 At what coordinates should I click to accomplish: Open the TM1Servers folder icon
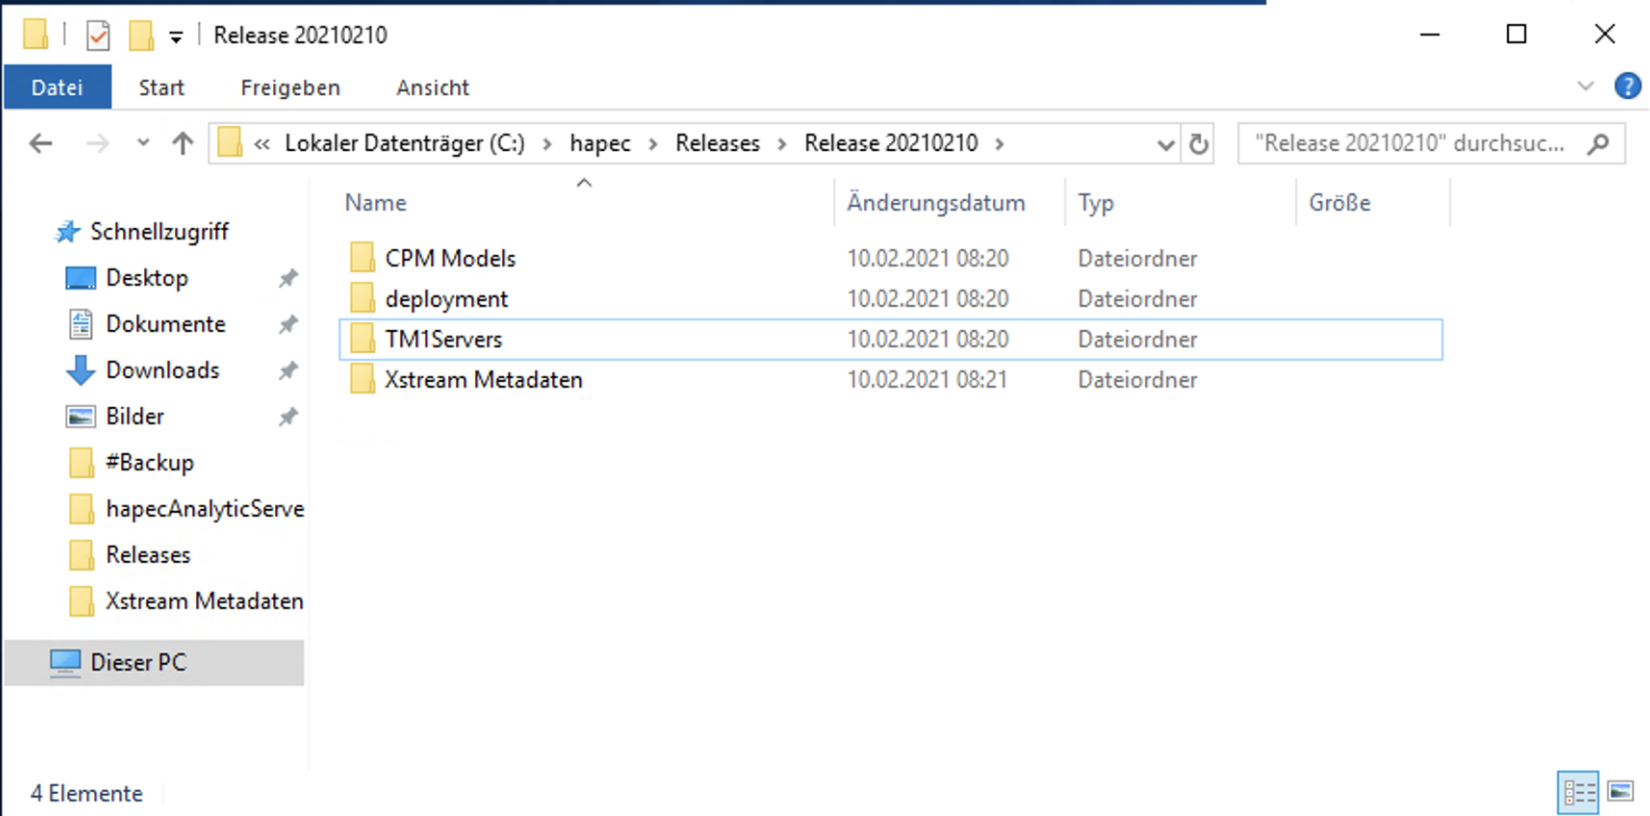pyautogui.click(x=362, y=340)
